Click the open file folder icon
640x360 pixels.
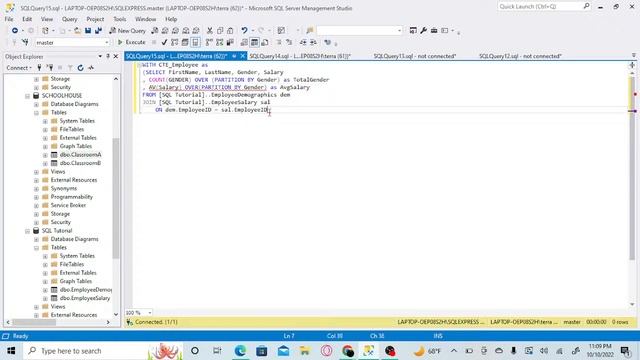coord(77,31)
